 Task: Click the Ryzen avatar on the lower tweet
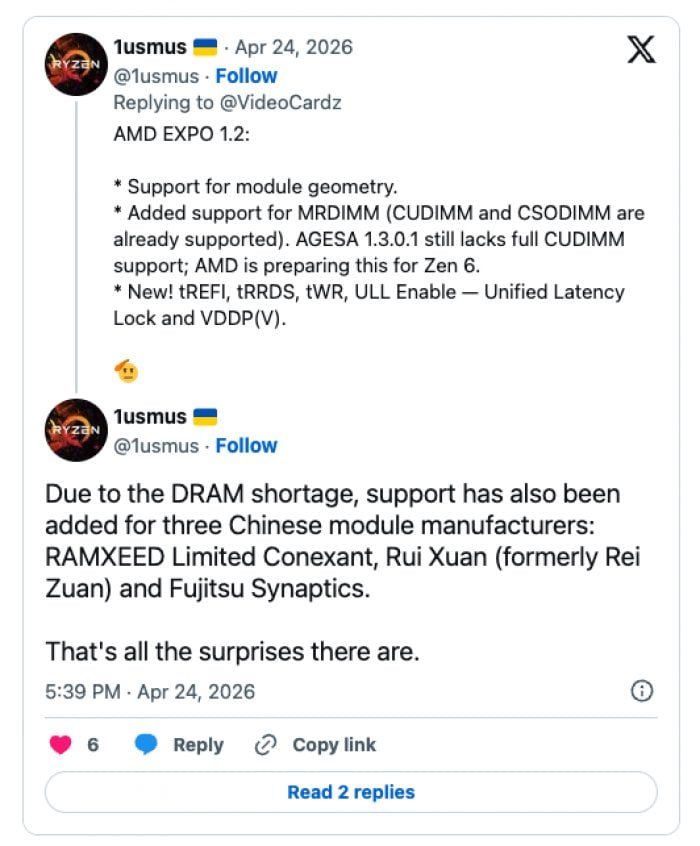tap(76, 430)
